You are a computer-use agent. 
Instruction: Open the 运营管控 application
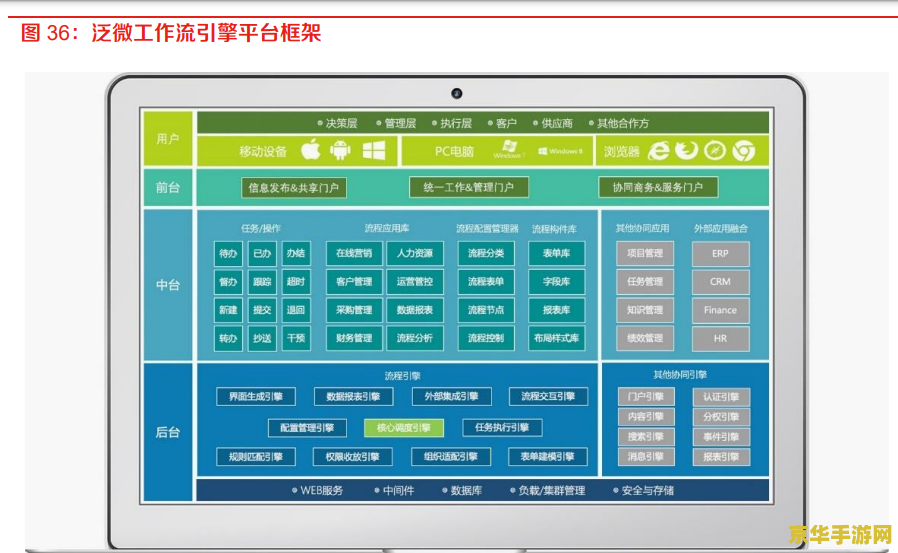click(x=415, y=282)
